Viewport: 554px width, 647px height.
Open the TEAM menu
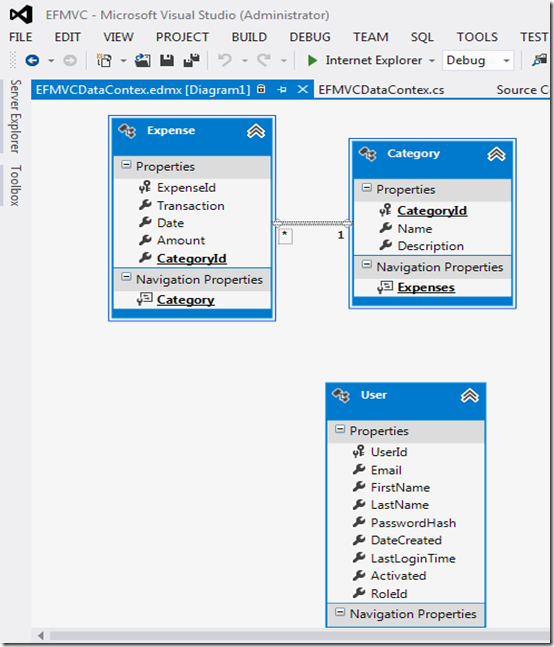point(370,37)
